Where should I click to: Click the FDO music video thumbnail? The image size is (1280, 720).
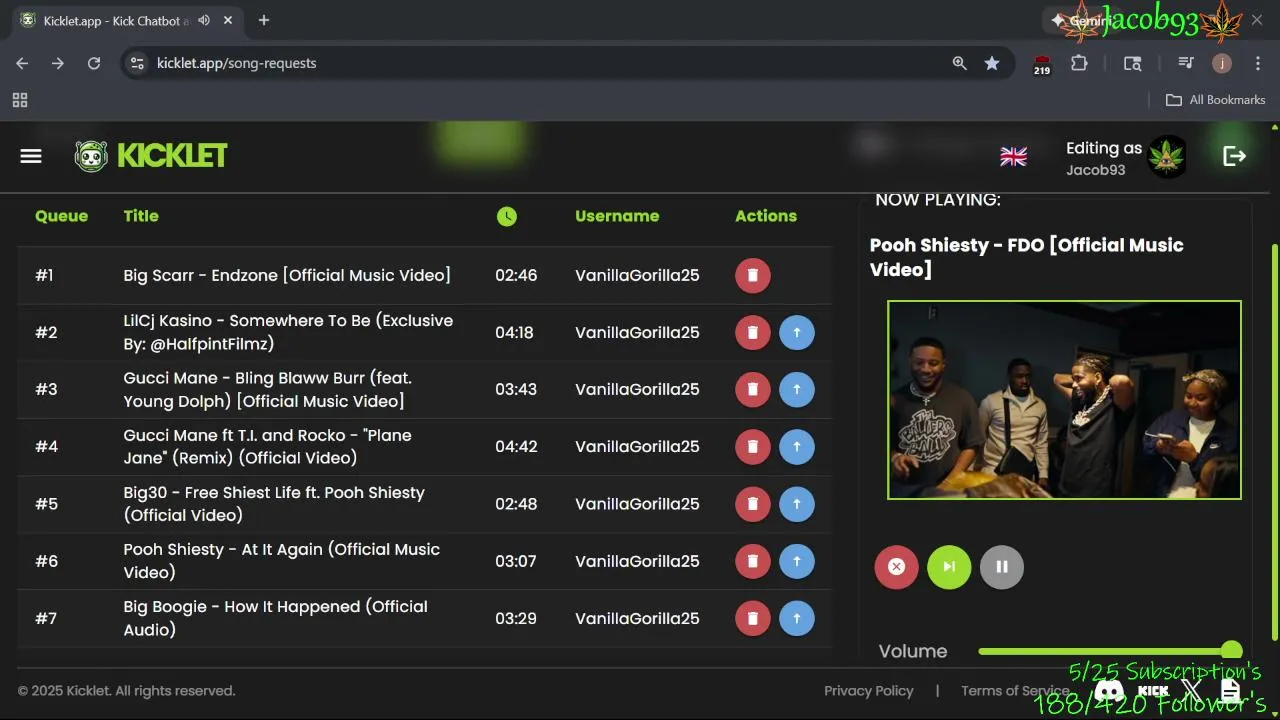[1064, 400]
